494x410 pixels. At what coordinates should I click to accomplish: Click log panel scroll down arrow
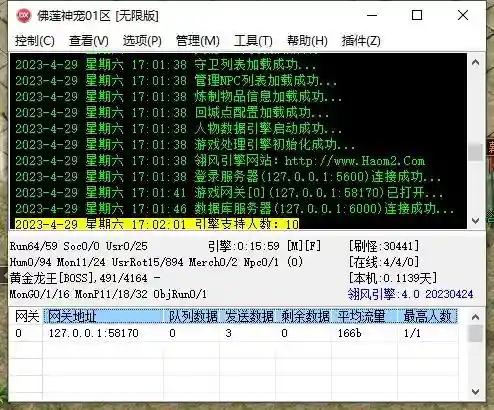(476, 220)
